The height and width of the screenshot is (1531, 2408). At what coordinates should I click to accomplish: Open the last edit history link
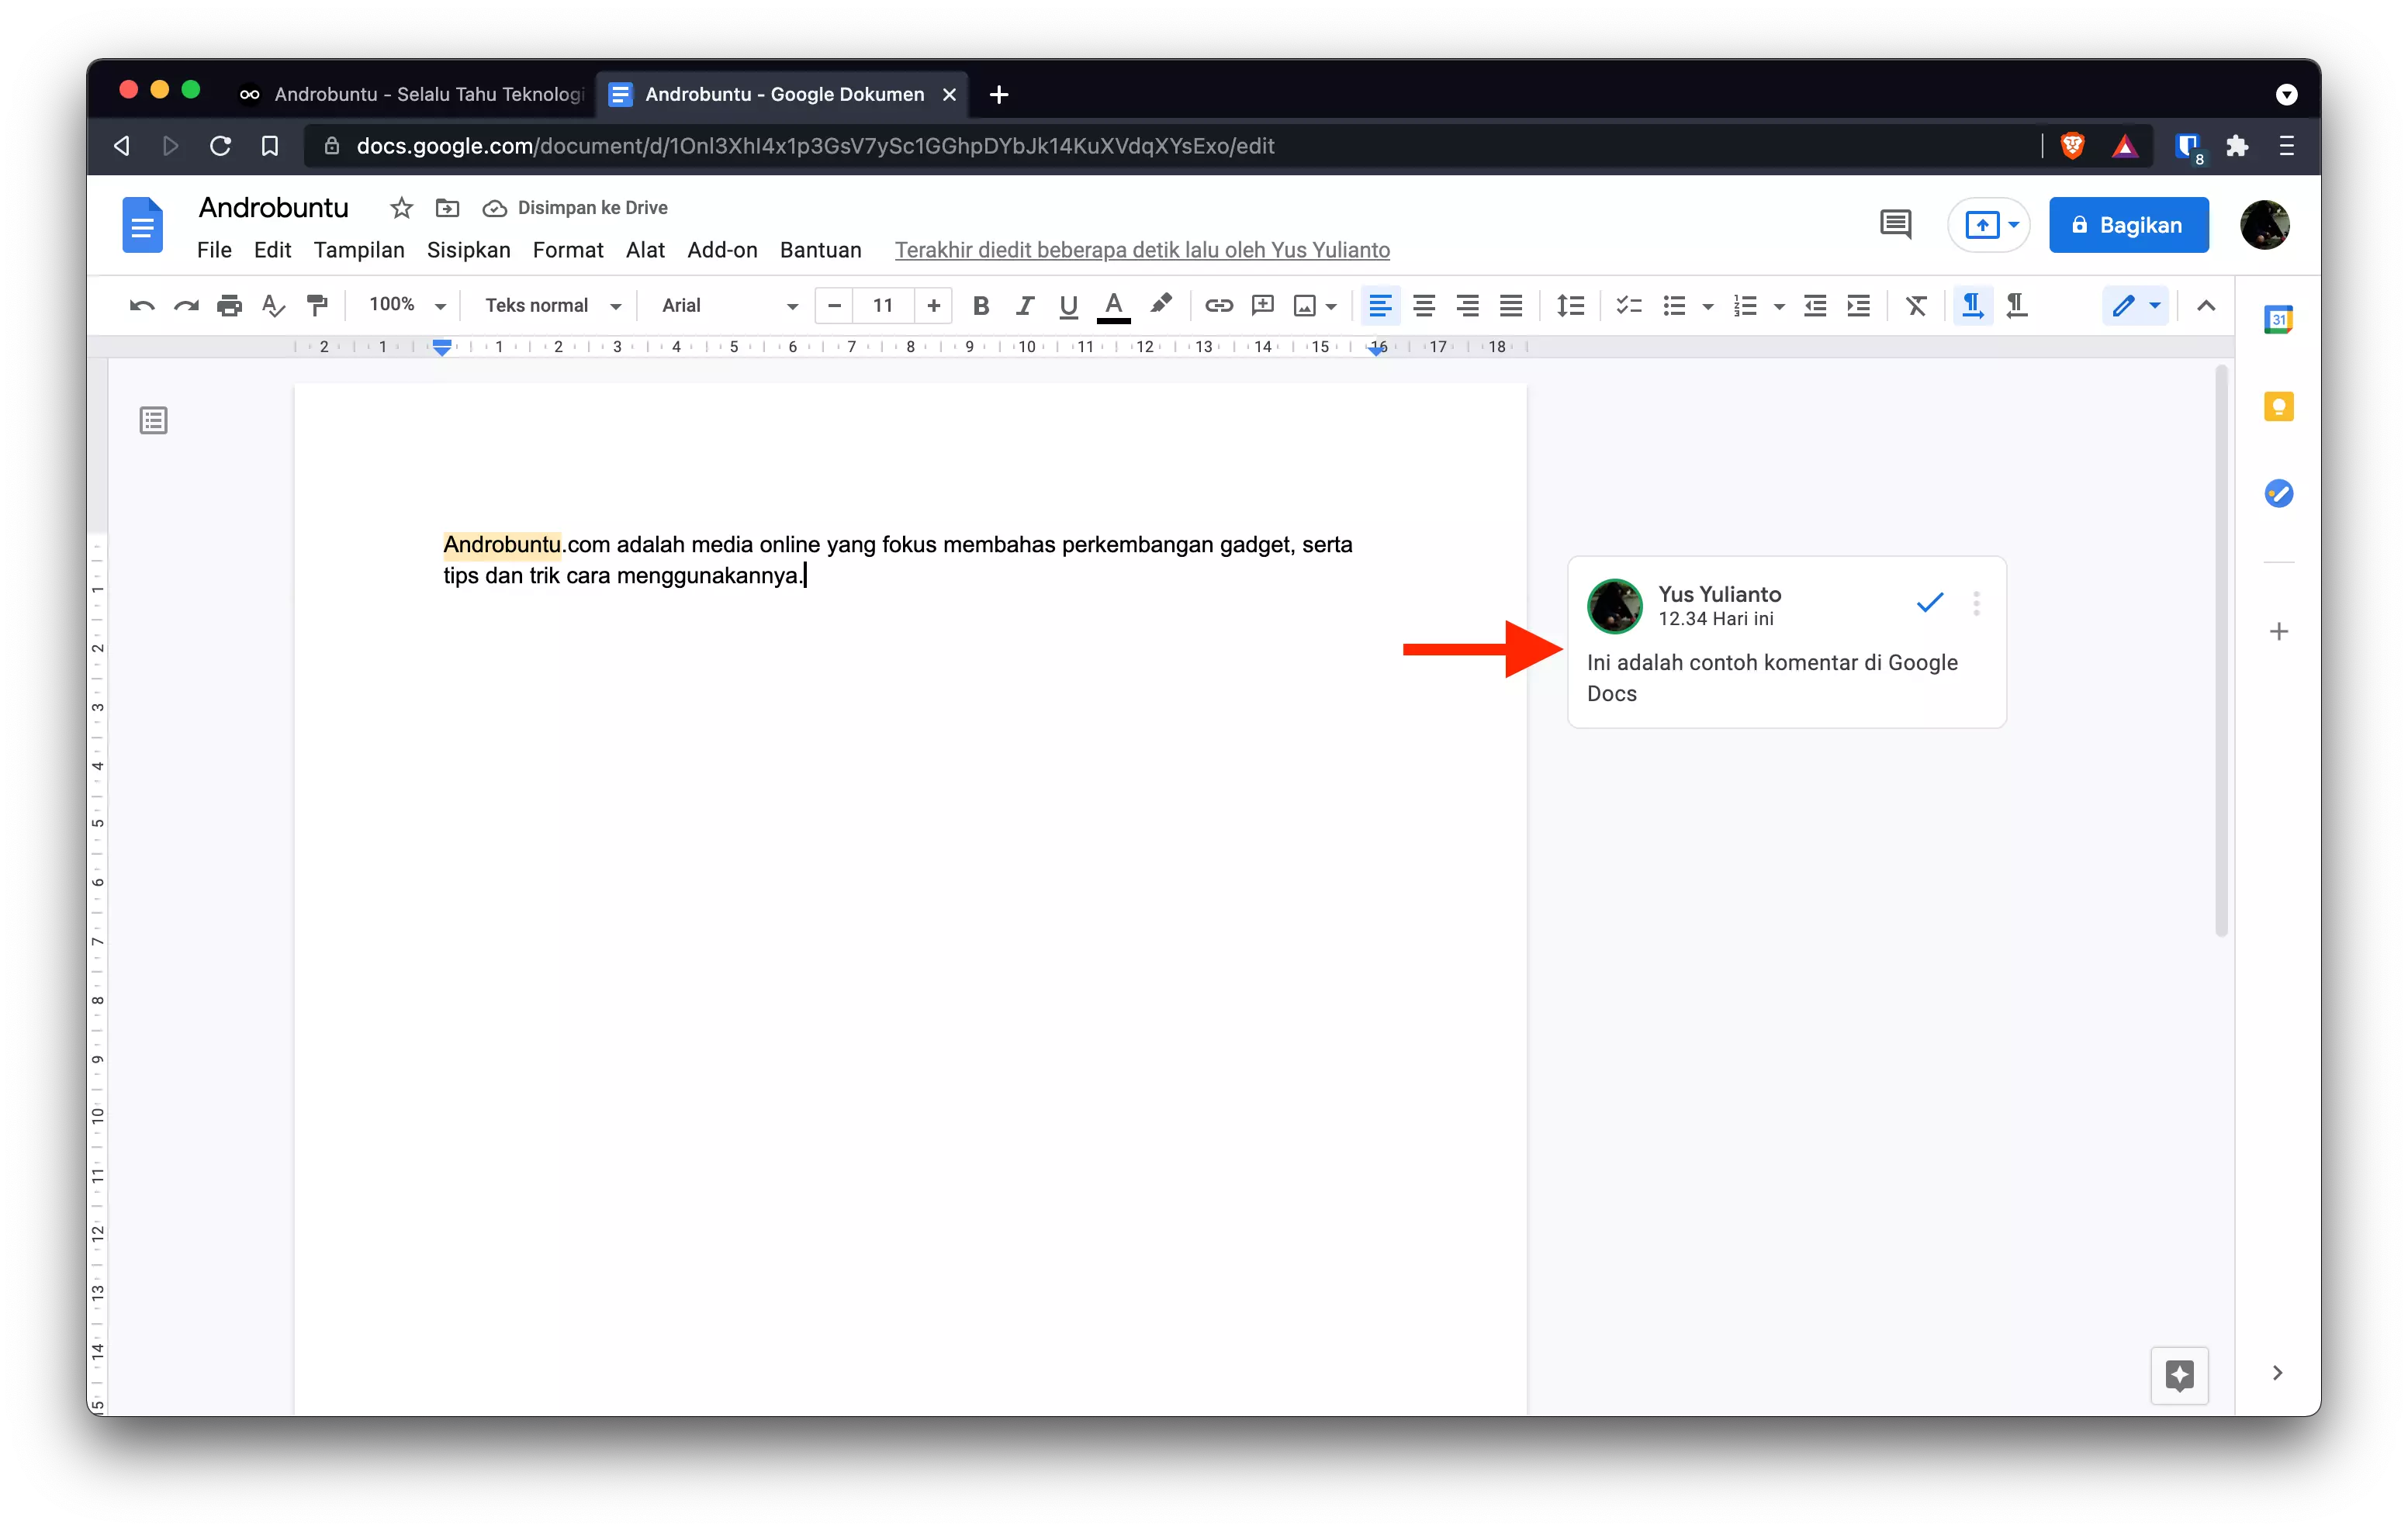[1142, 250]
